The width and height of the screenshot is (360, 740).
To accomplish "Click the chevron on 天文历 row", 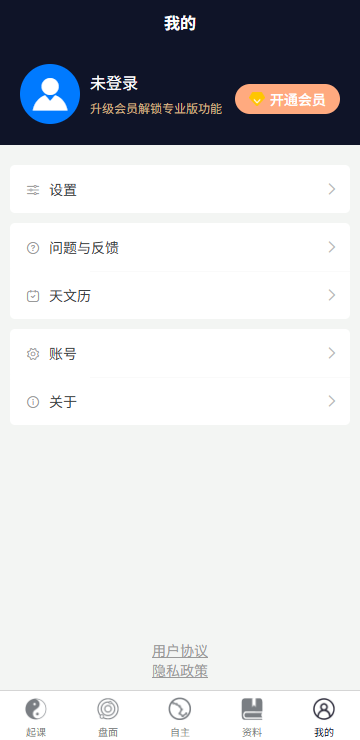I will (332, 295).
